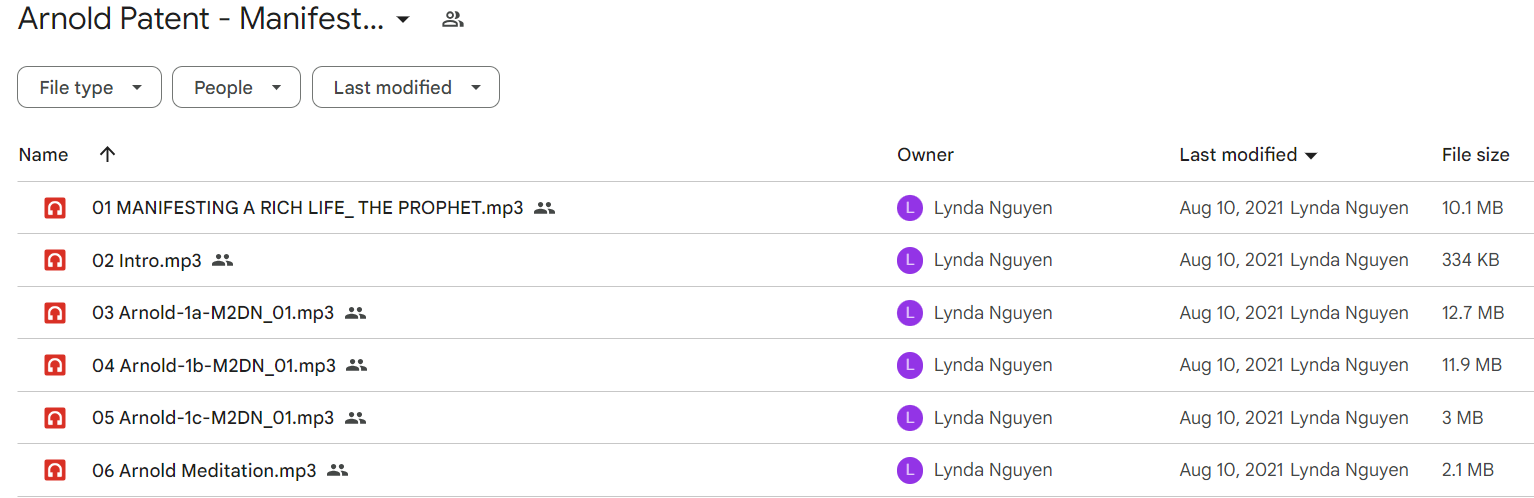Open the File type filter dropdown
Viewport: 1534px width, 498px height.
click(89, 87)
